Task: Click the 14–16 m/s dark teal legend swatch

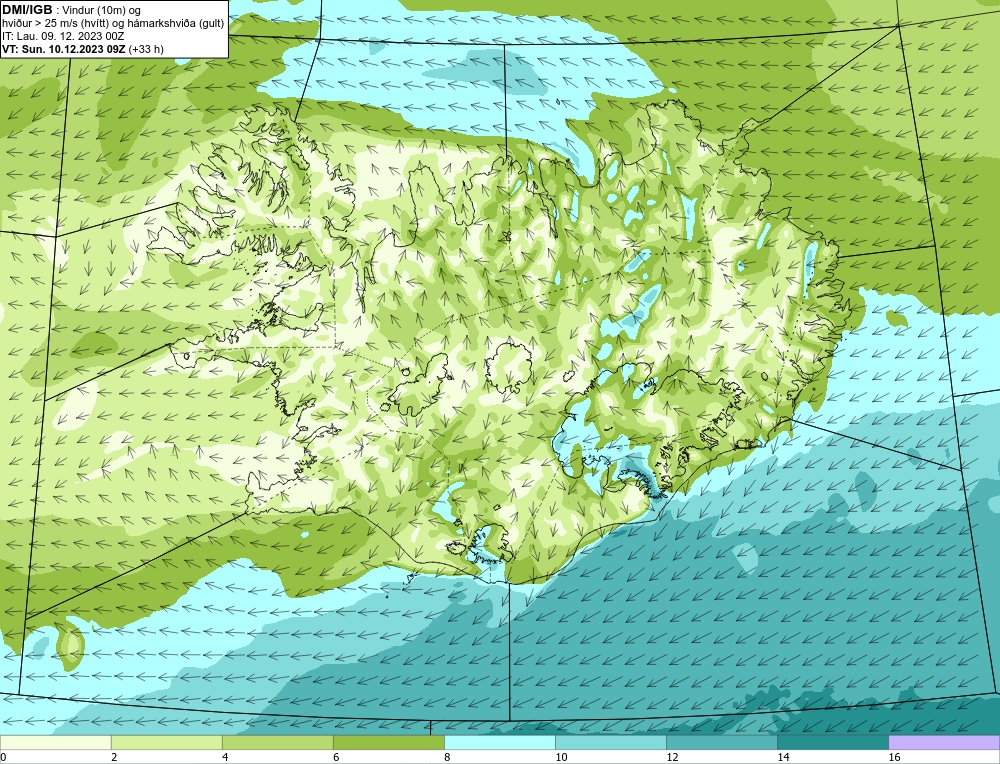Action: (x=833, y=742)
